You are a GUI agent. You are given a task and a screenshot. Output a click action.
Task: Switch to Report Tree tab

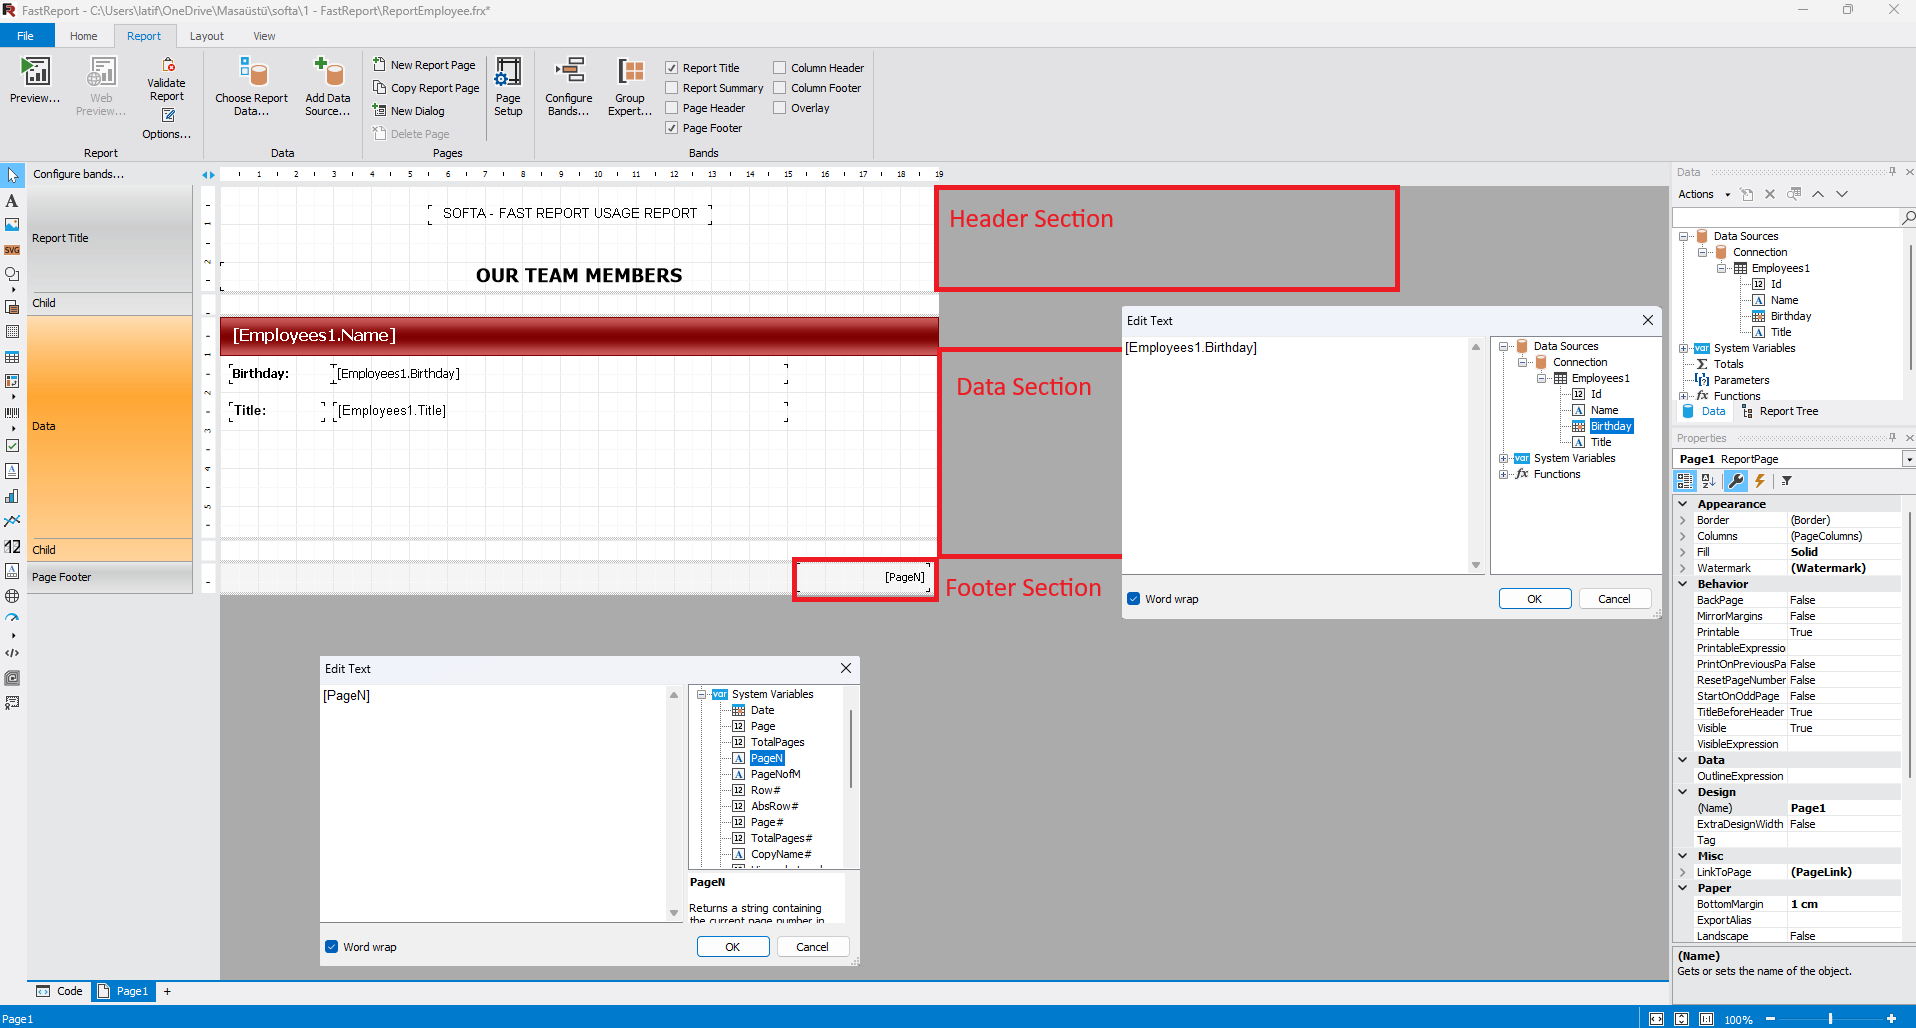tap(1780, 412)
